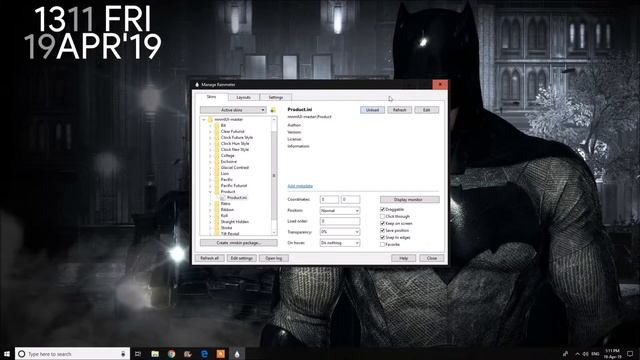Image resolution: width=640 pixels, height=360 pixels.
Task: Click the Rainmeter droplet icon in the taskbar
Action: (x=237, y=354)
